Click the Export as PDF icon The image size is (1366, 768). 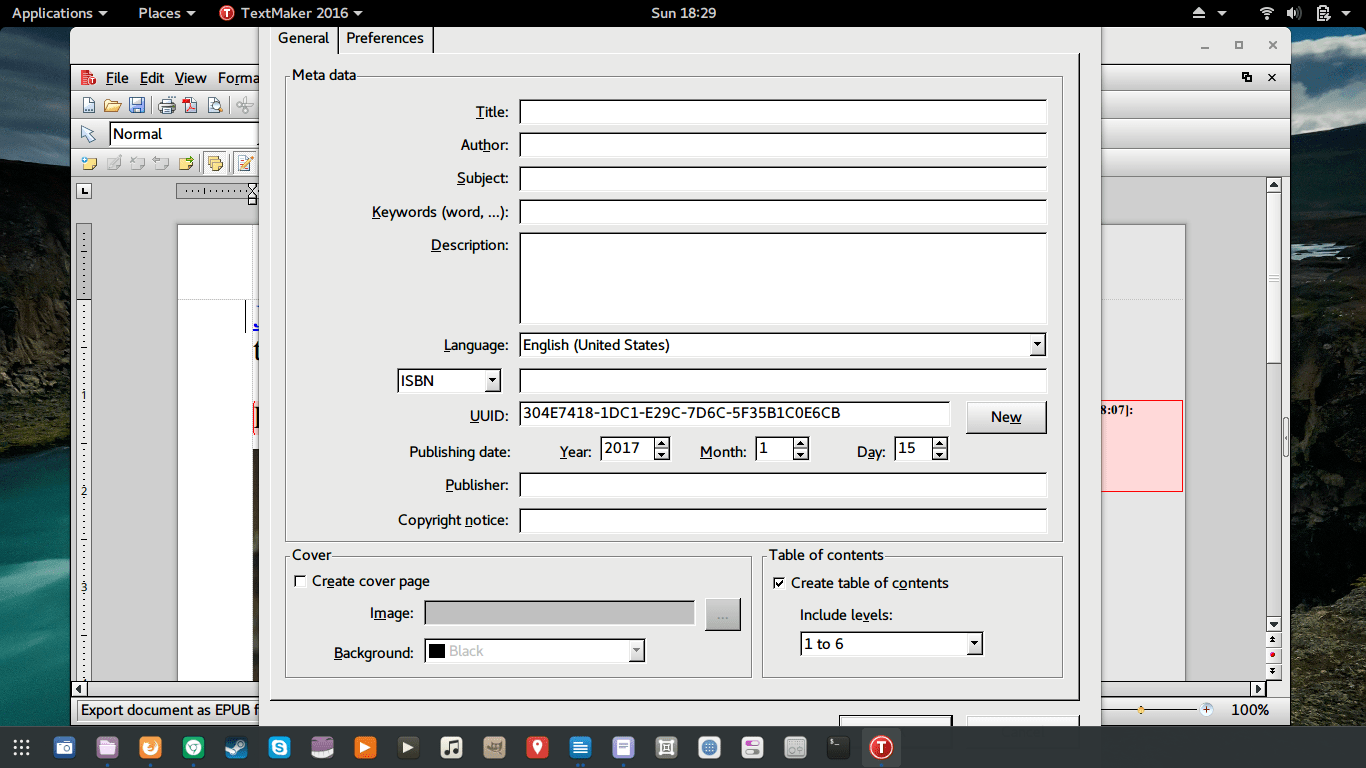pyautogui.click(x=190, y=106)
